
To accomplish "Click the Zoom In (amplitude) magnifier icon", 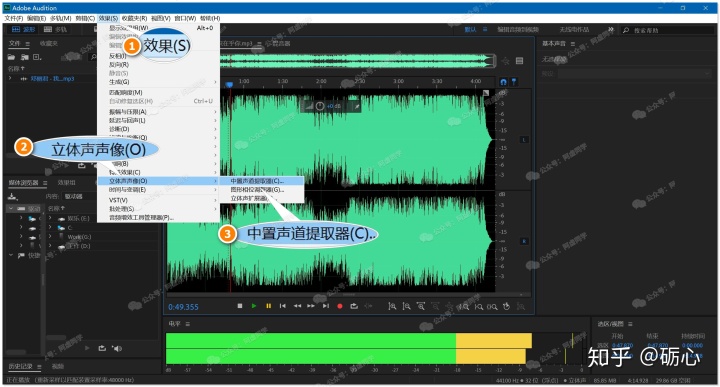I will tap(392, 306).
